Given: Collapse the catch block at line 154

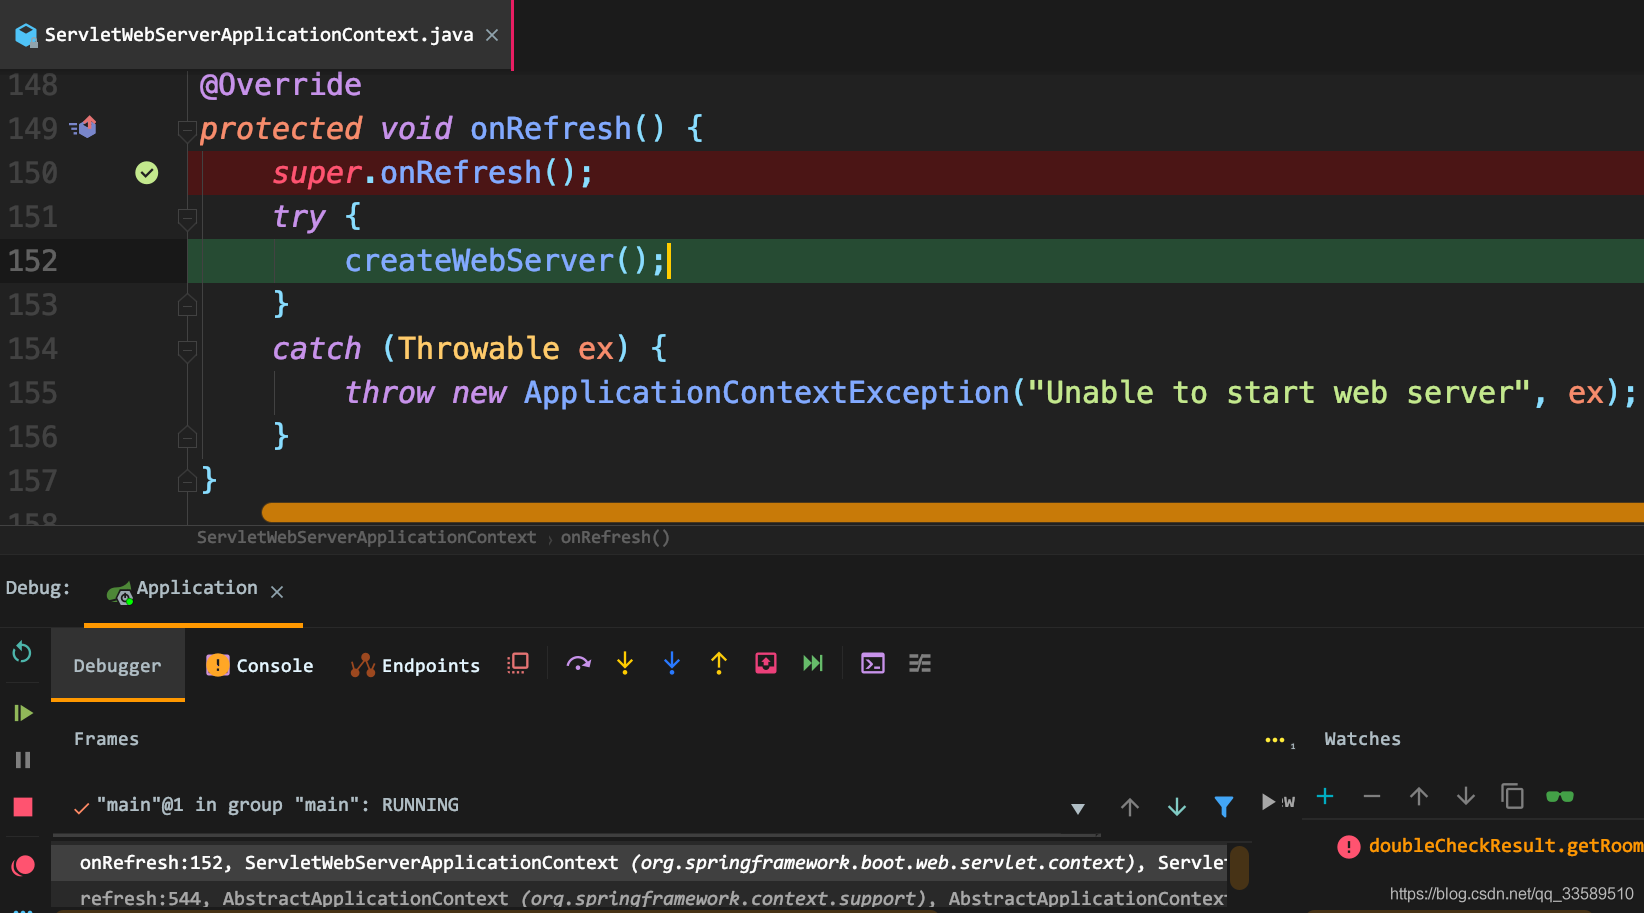Looking at the screenshot, I should point(187,350).
